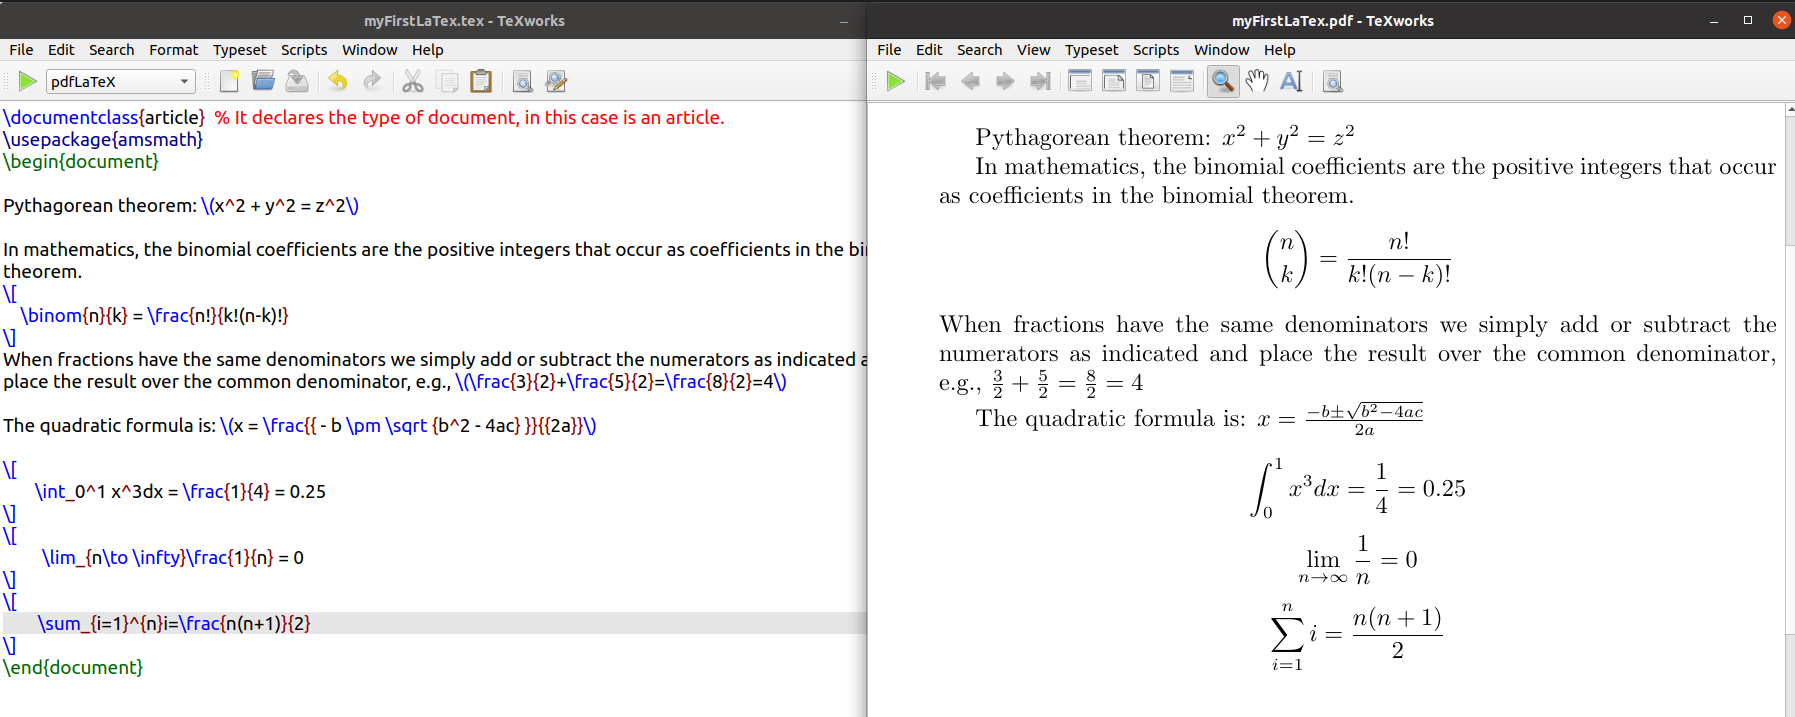Screen dimensions: 1795x717
Task: Set PDF view to Actual Size
Action: pos(1080,82)
